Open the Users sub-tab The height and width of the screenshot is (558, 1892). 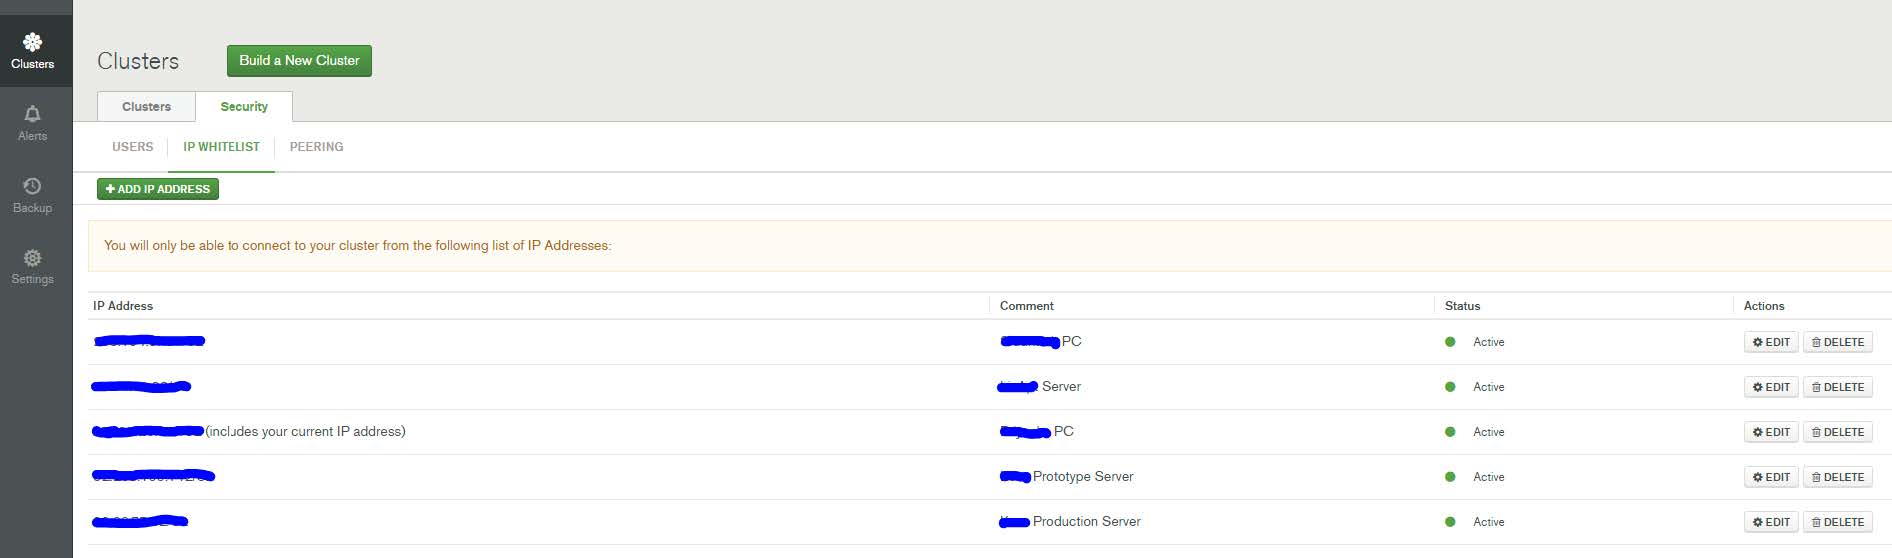tap(133, 147)
